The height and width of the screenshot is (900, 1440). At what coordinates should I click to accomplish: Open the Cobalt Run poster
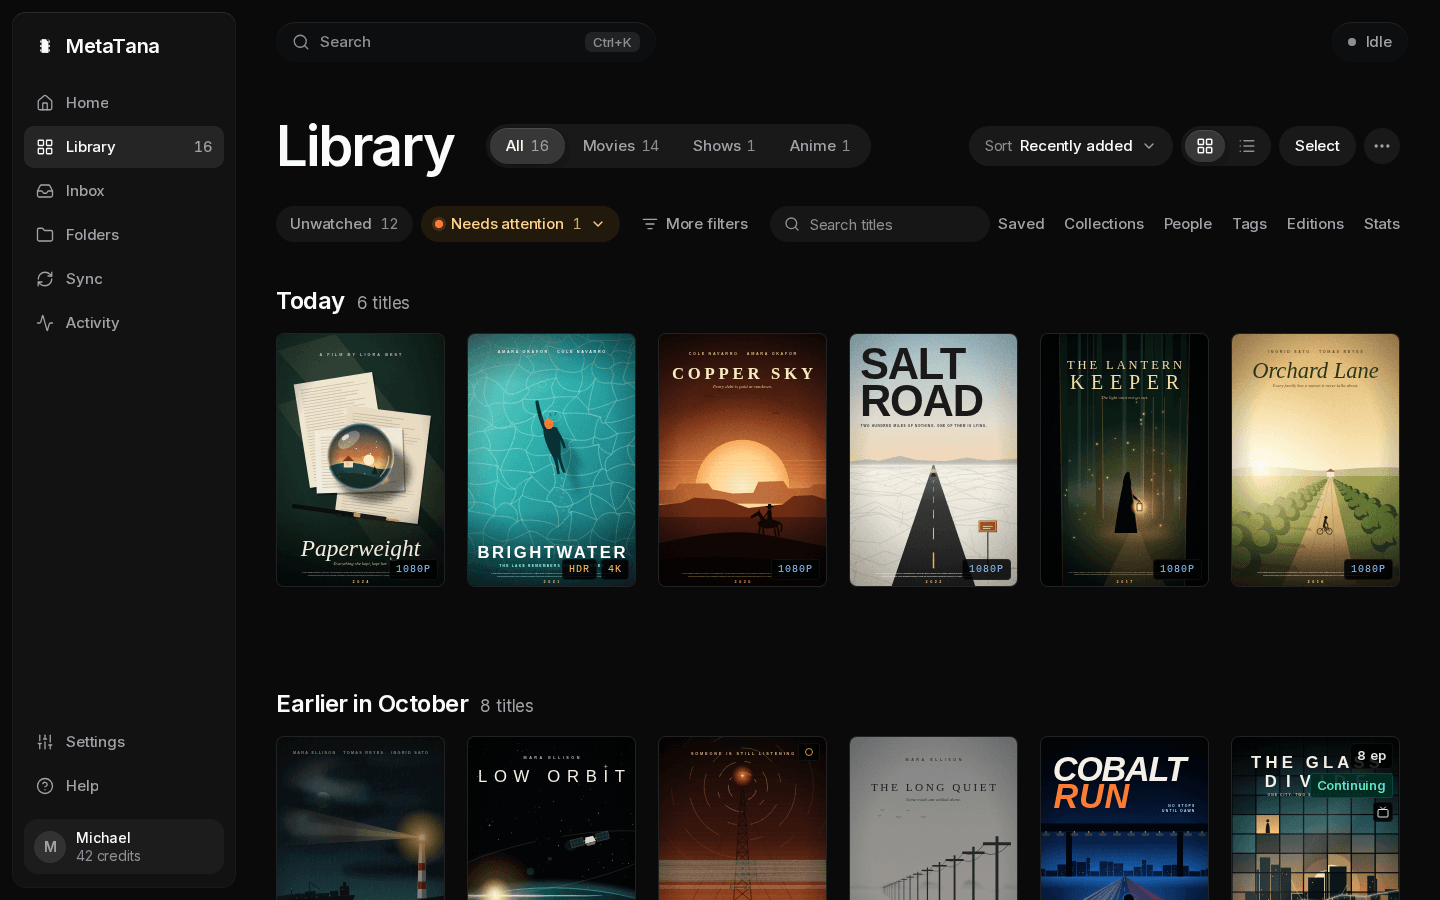[1124, 818]
